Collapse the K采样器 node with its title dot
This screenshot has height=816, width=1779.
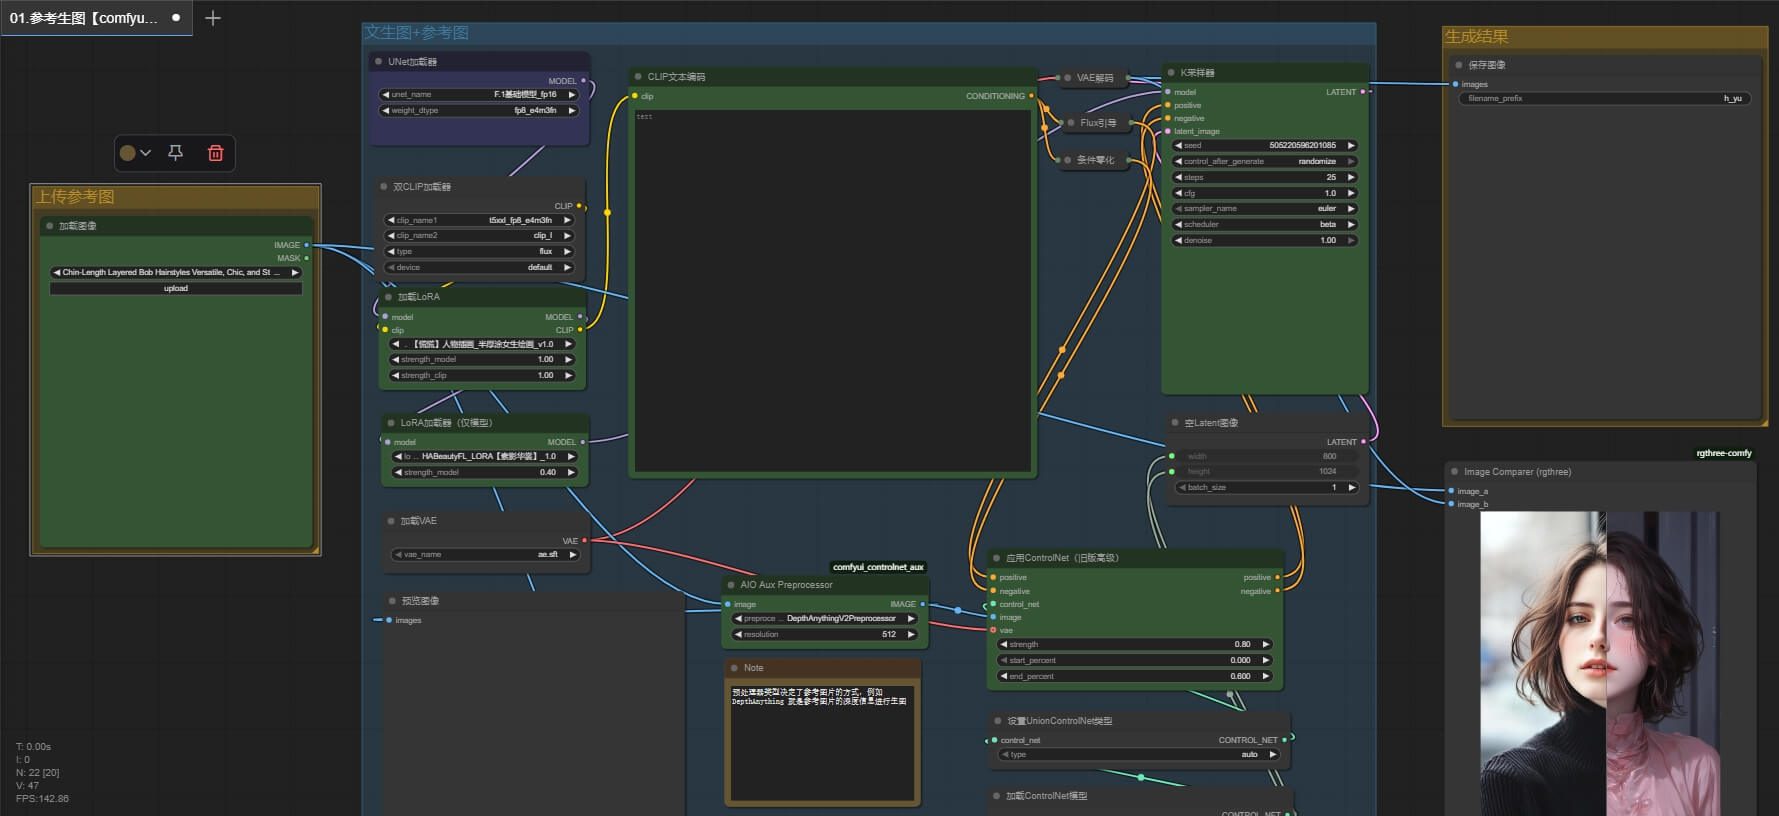pyautogui.click(x=1171, y=73)
